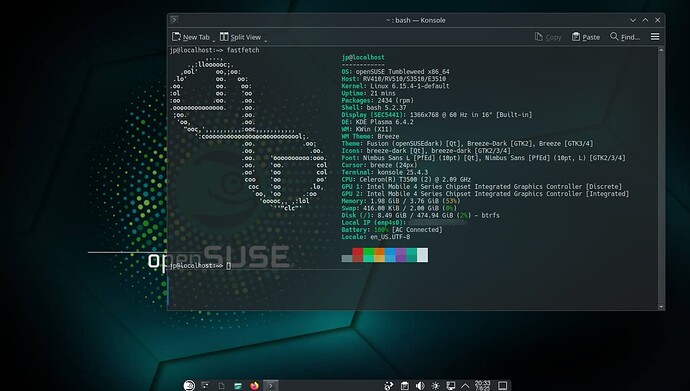Click the Show Desktop panel button
Screen dimensions: 690x391
point(503,386)
